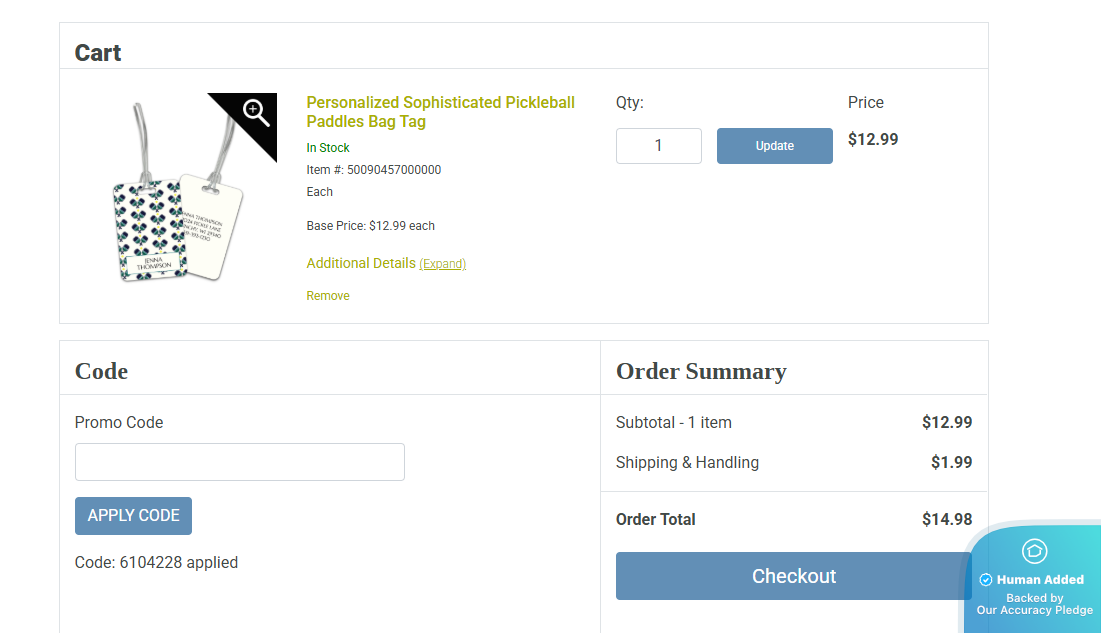Screen dimensions: 1101x633
Task: Click the Item # 50090457000000 text
Action: point(373,170)
